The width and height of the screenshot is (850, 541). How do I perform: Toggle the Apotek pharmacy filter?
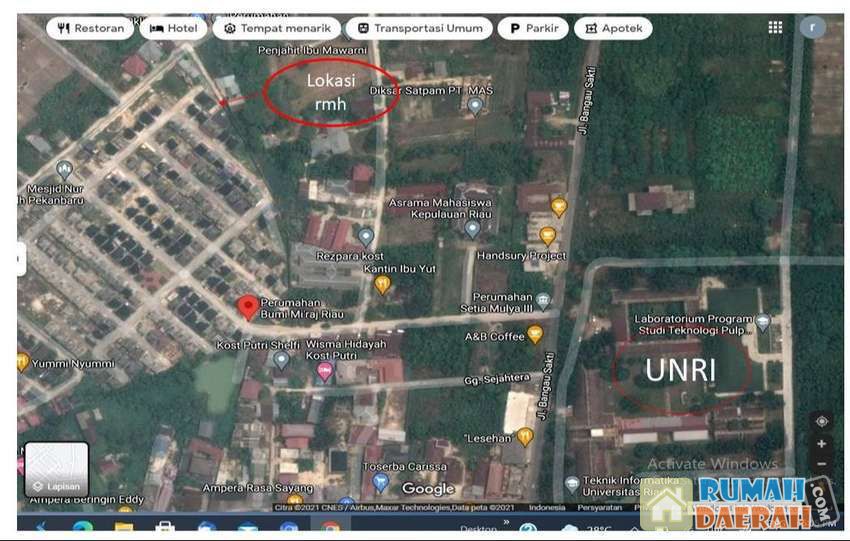coord(612,28)
